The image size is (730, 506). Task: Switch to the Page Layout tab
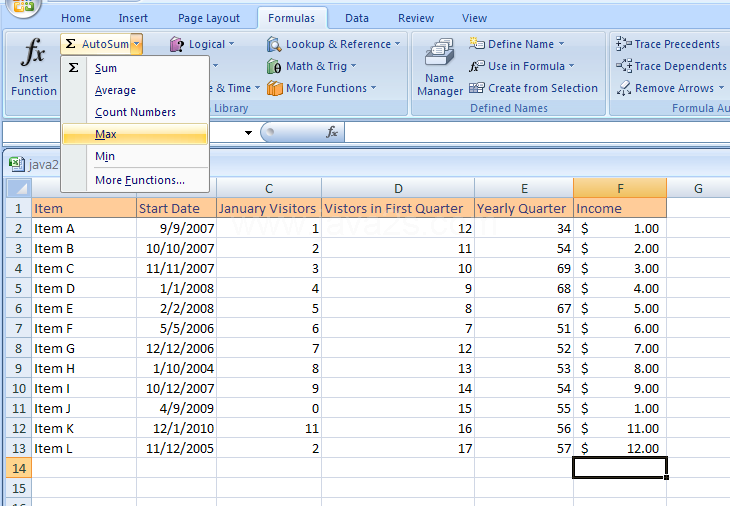click(209, 18)
